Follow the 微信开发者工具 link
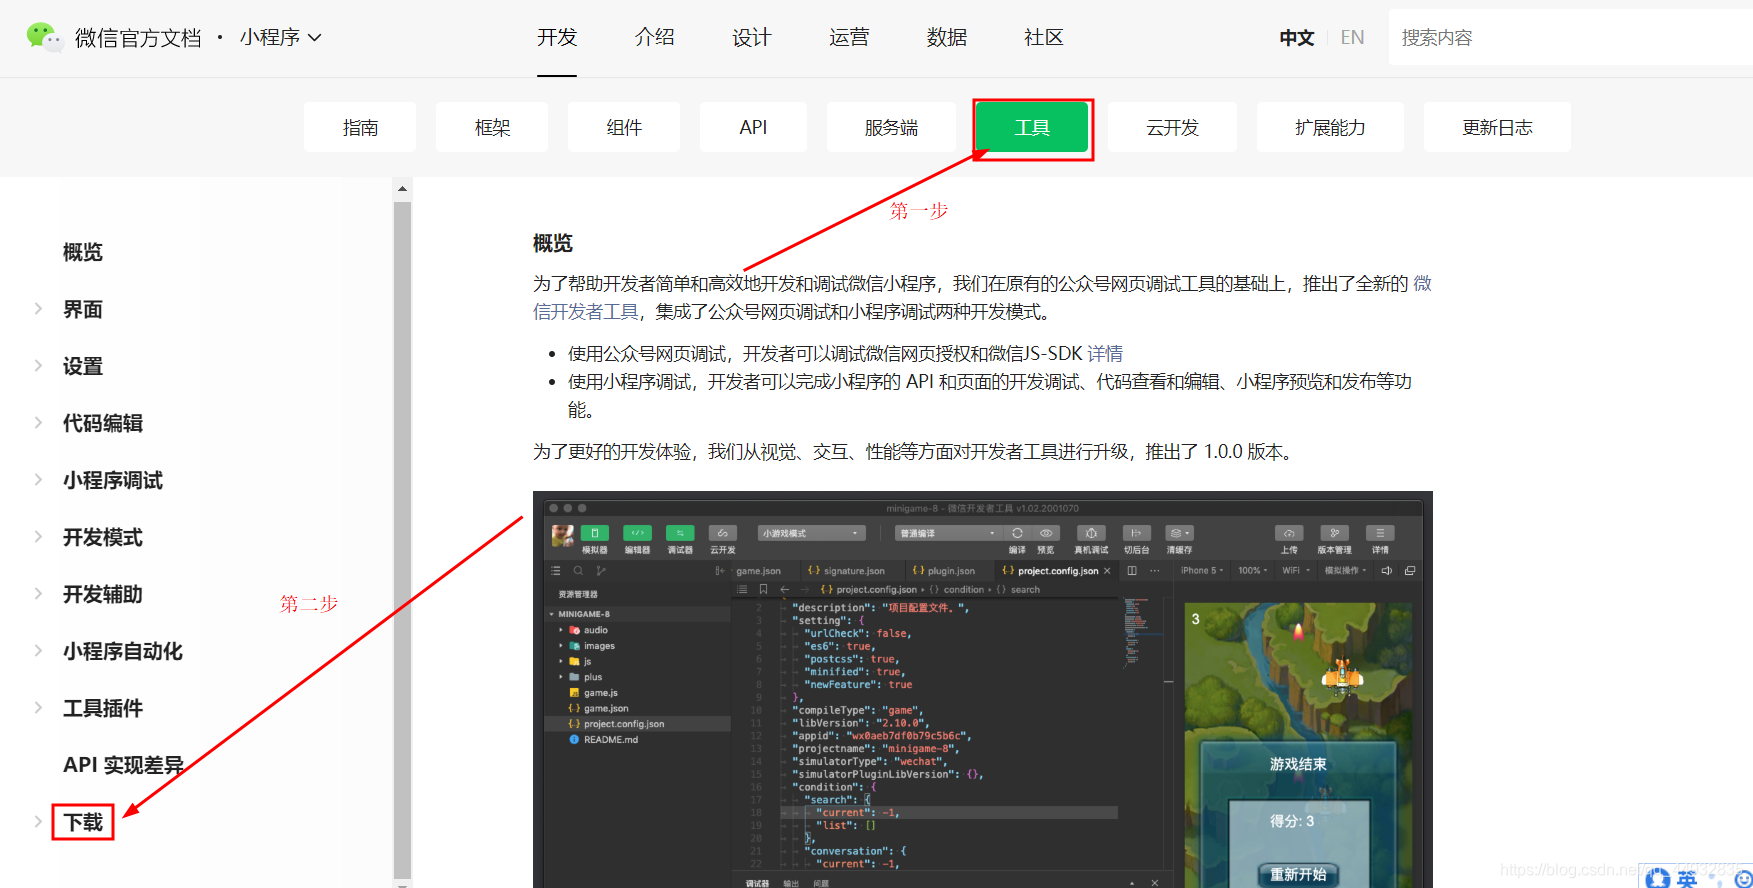 [x=587, y=311]
